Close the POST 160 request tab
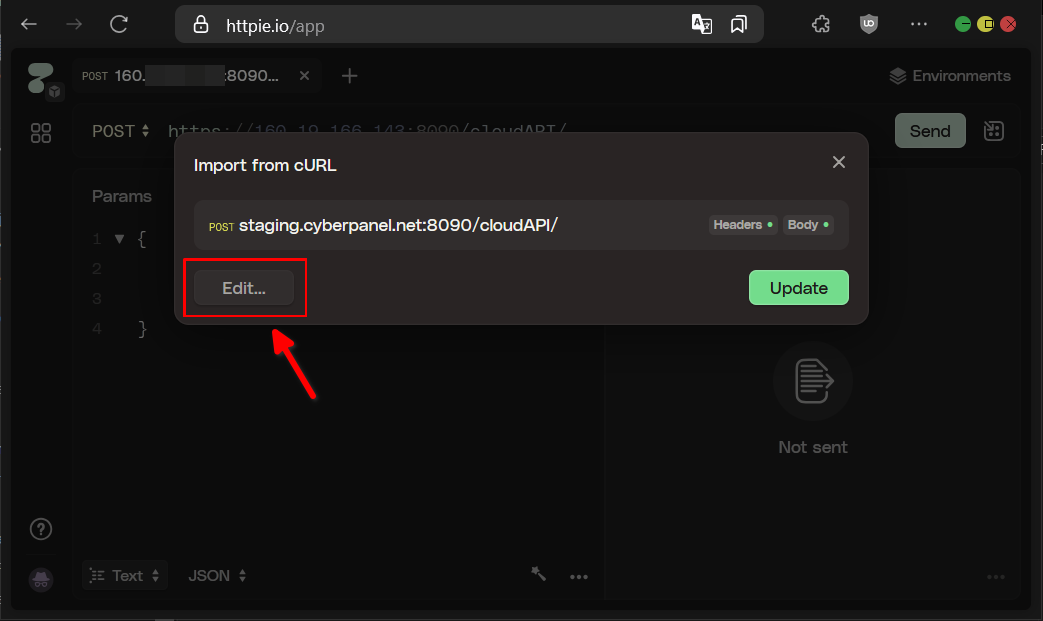The width and height of the screenshot is (1043, 621). 304,76
